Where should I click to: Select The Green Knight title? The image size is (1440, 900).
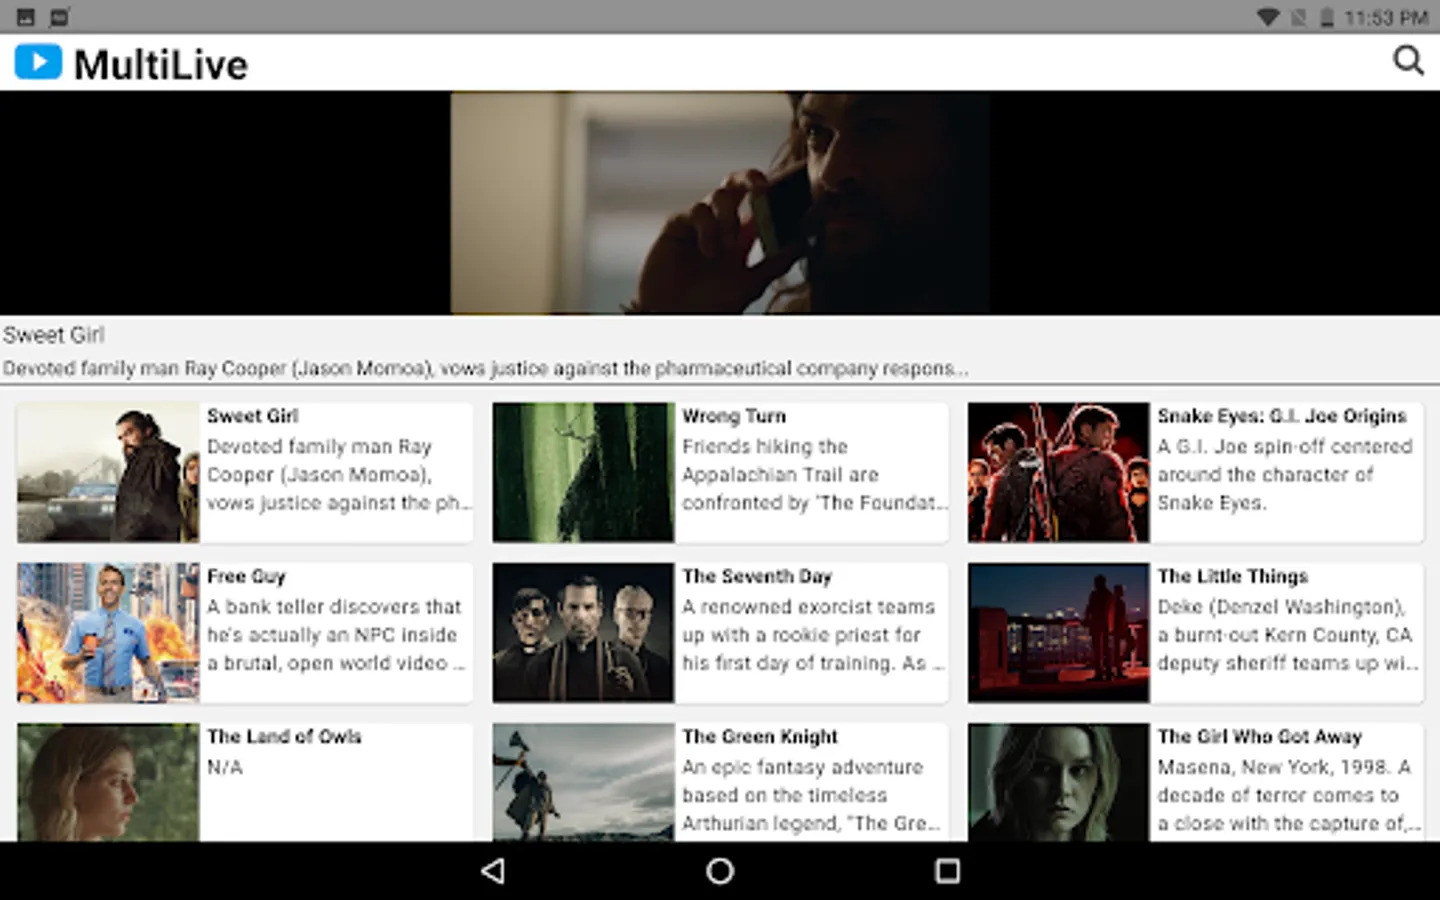tap(760, 736)
